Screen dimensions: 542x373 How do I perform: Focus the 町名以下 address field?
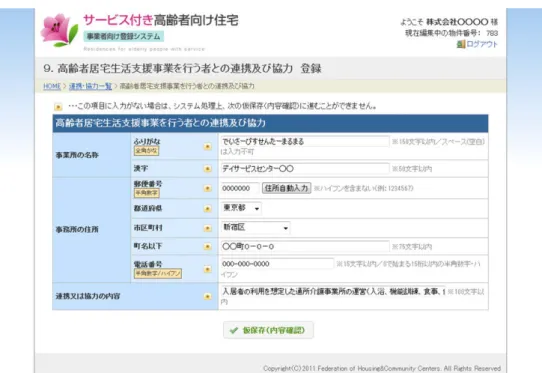coord(305,246)
